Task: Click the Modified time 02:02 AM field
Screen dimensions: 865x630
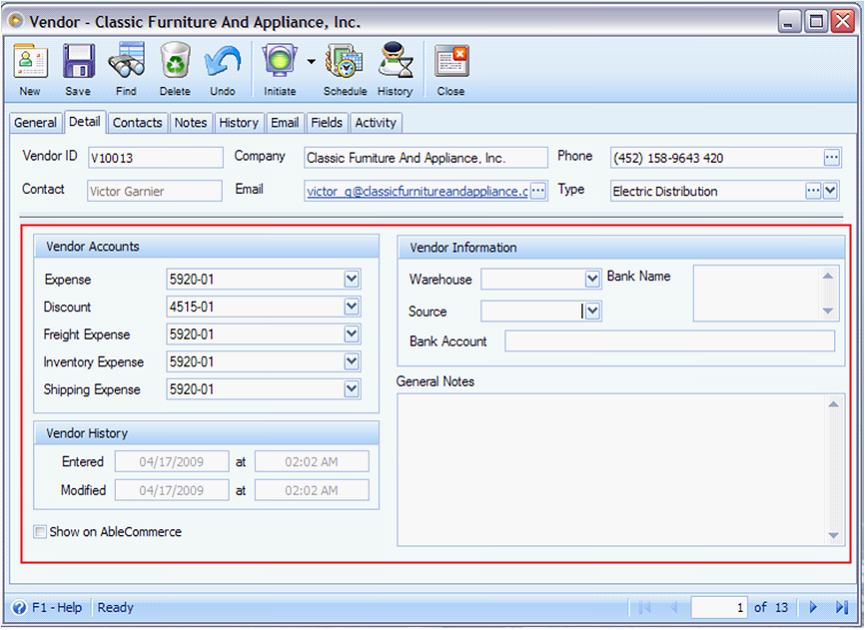Action: (x=312, y=490)
